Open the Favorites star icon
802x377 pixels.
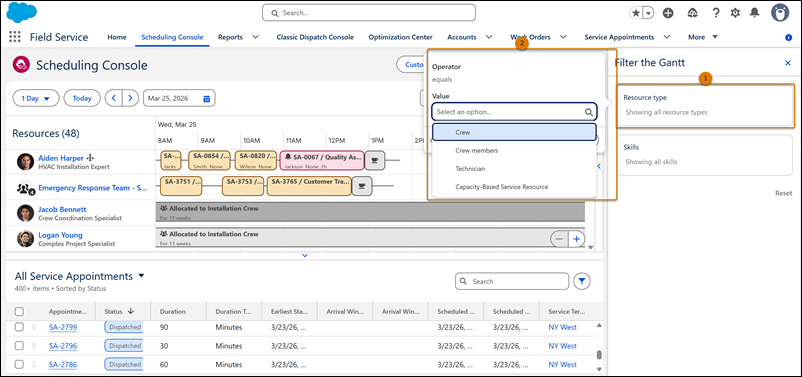pyautogui.click(x=636, y=13)
